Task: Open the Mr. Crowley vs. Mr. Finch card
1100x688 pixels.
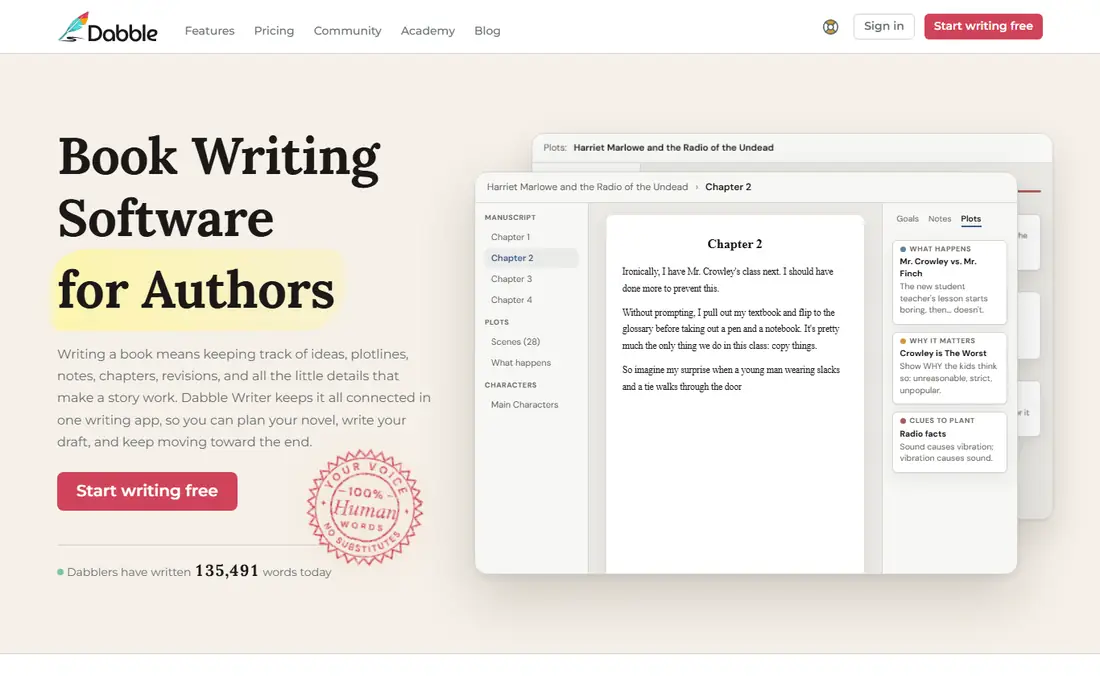Action: click(x=949, y=283)
